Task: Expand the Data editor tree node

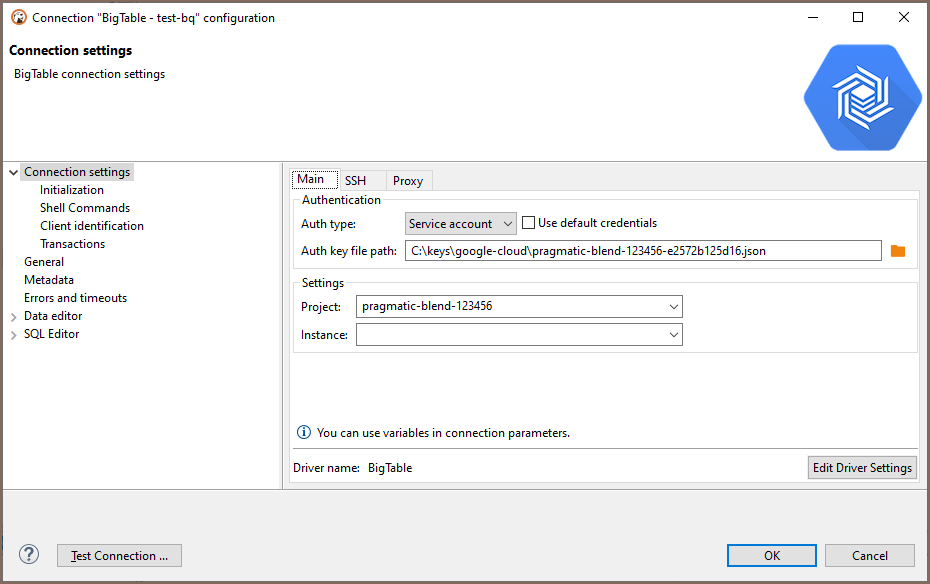Action: coord(13,317)
